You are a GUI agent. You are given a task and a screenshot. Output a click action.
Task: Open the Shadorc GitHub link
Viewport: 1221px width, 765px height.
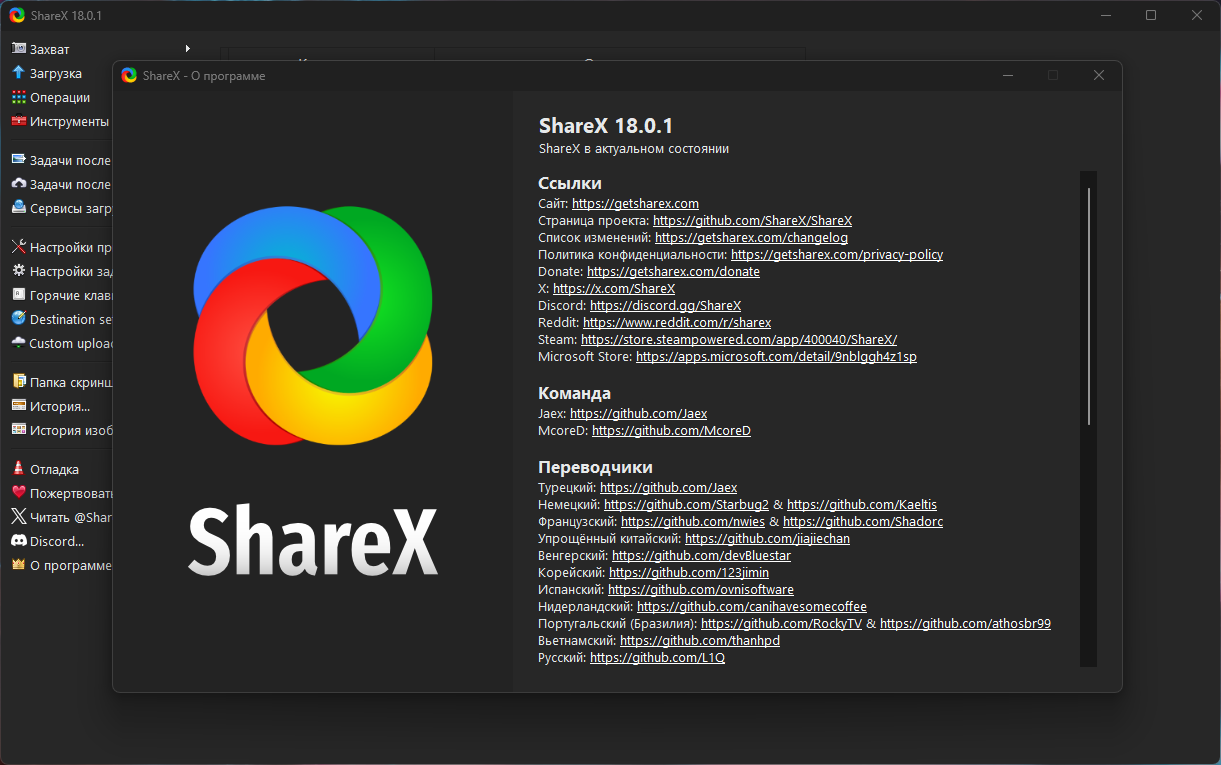point(863,521)
